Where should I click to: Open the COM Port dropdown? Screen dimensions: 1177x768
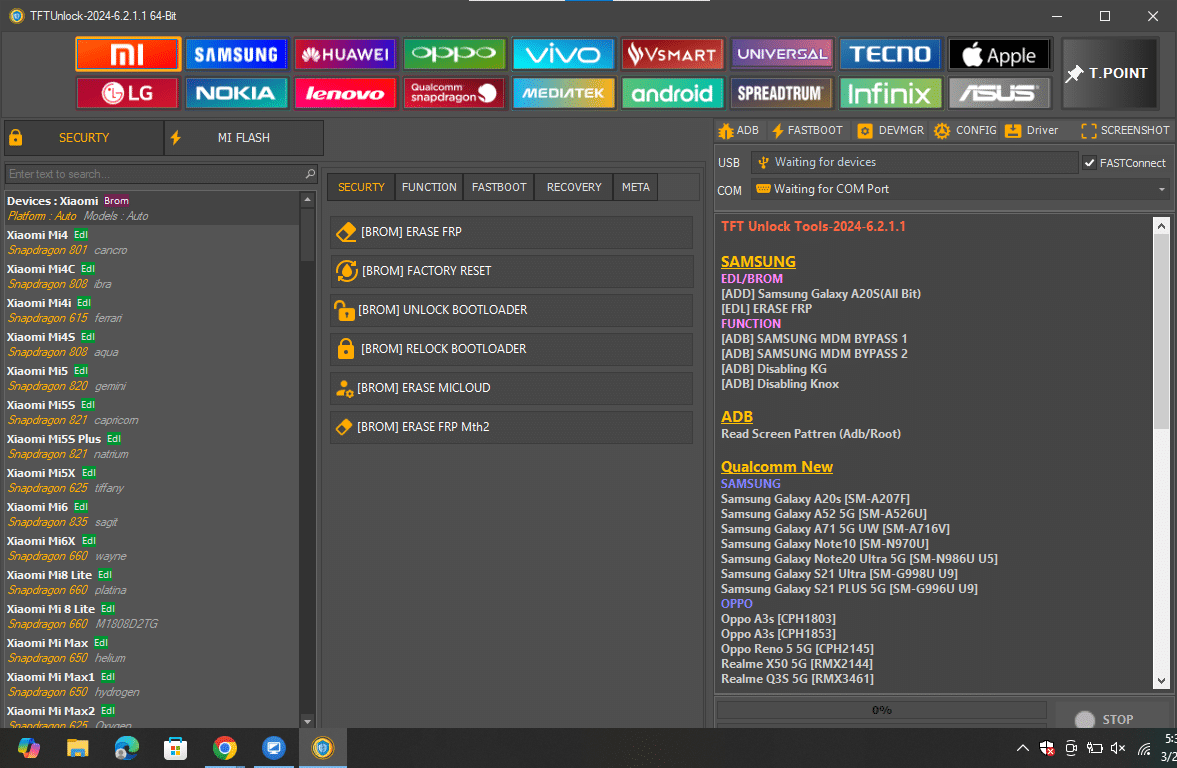(1160, 189)
